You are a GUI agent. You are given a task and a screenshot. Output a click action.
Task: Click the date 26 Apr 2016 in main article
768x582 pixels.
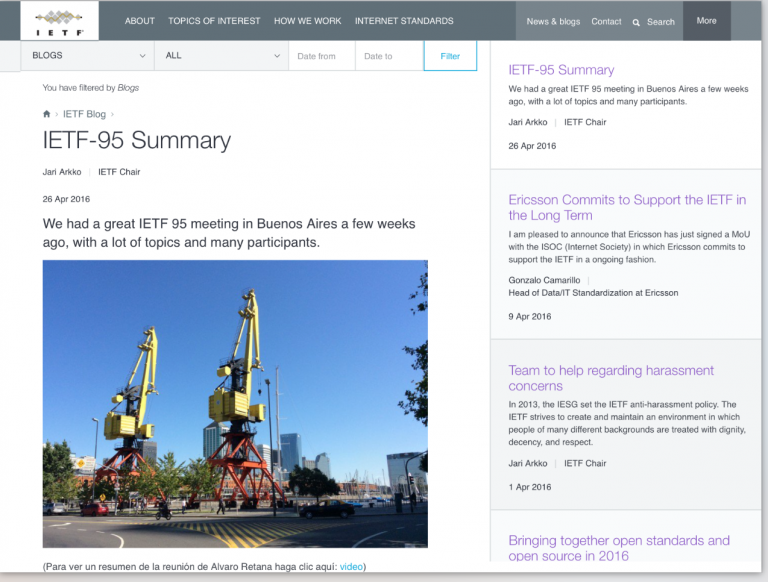(x=66, y=199)
